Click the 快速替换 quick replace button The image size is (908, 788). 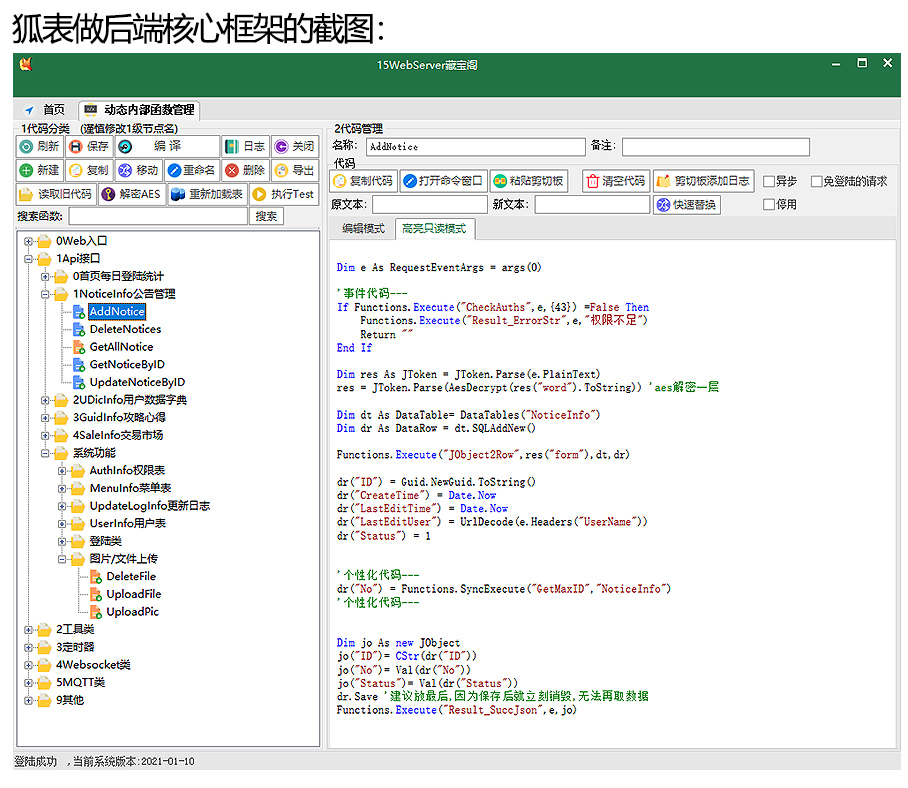[x=687, y=205]
